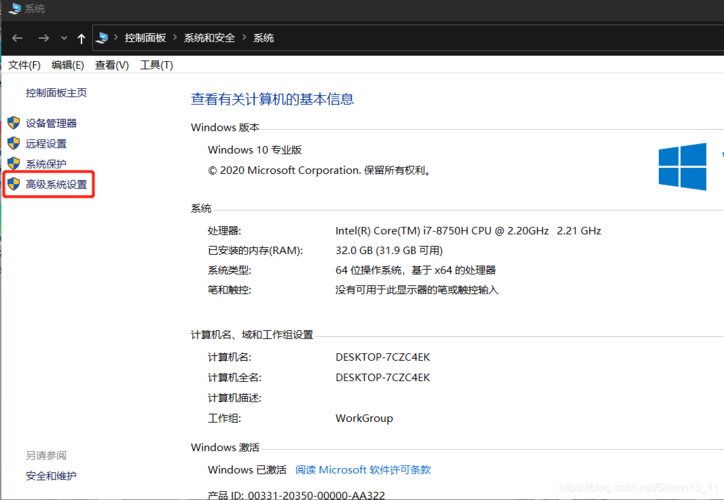Go to 控制面板主页 in sidebar
724x500 pixels.
56,93
